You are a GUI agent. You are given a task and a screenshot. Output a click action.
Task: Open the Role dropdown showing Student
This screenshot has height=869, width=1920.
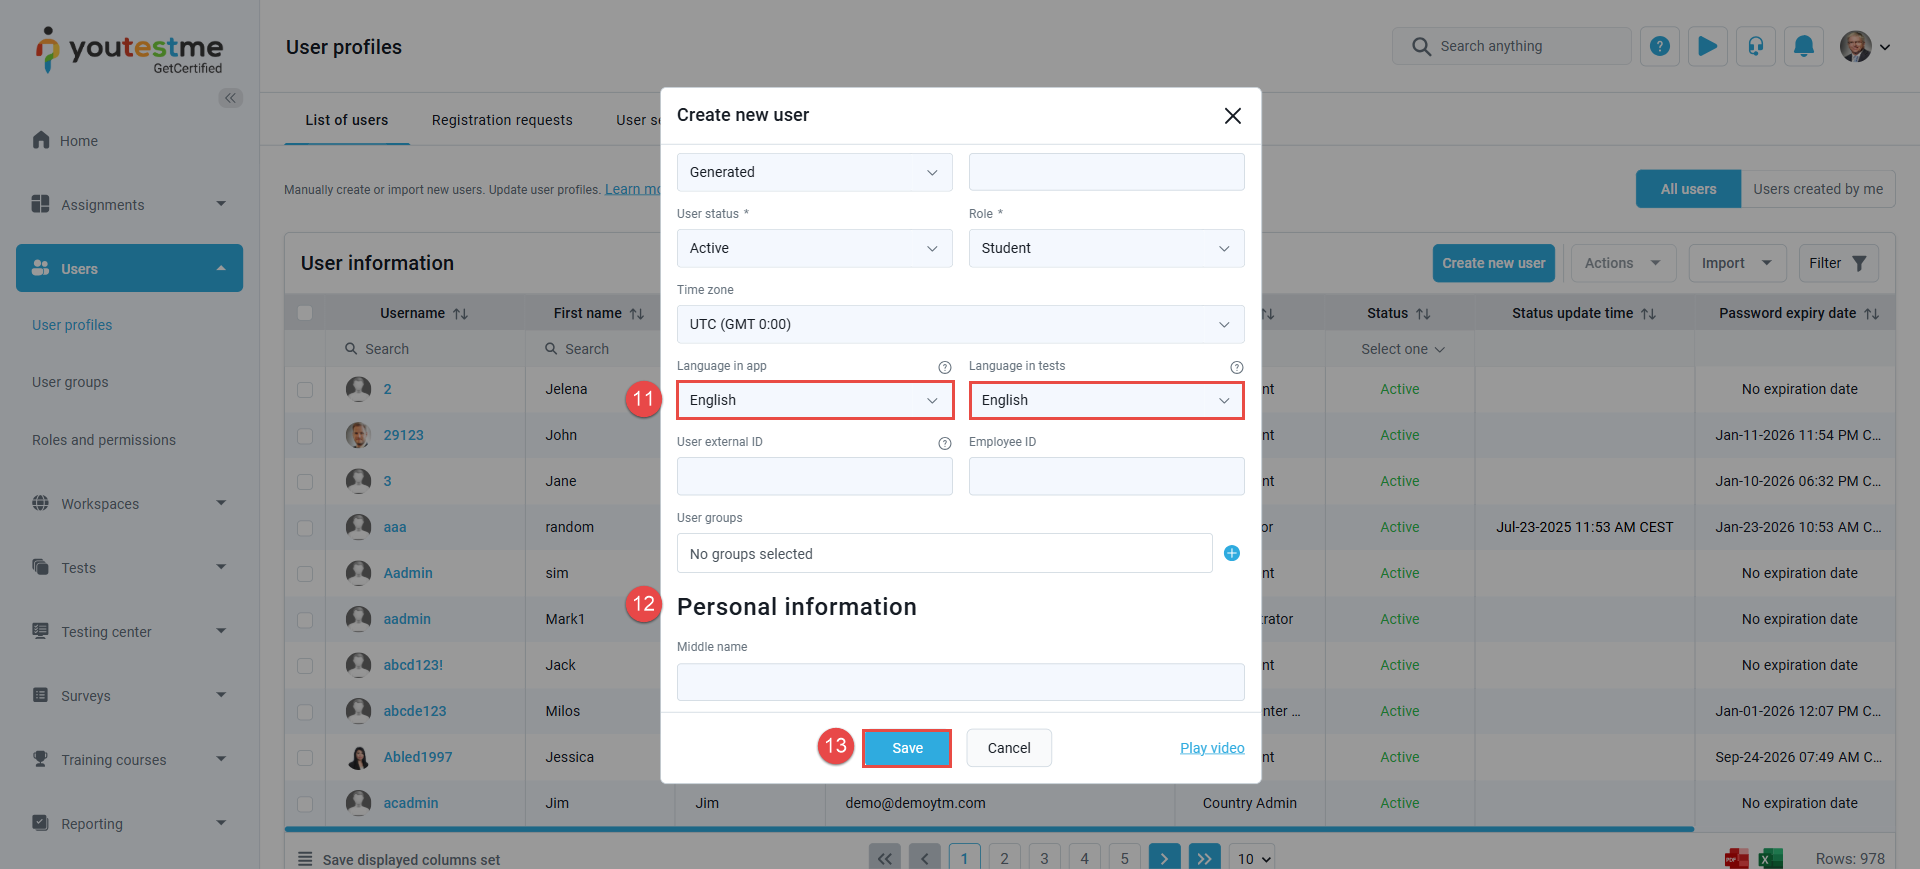coord(1107,248)
